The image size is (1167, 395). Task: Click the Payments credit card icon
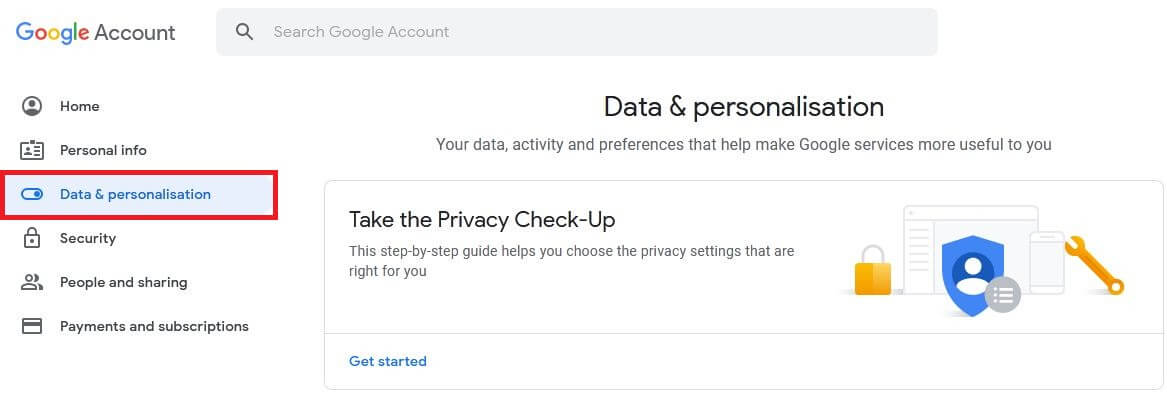pyautogui.click(x=32, y=326)
